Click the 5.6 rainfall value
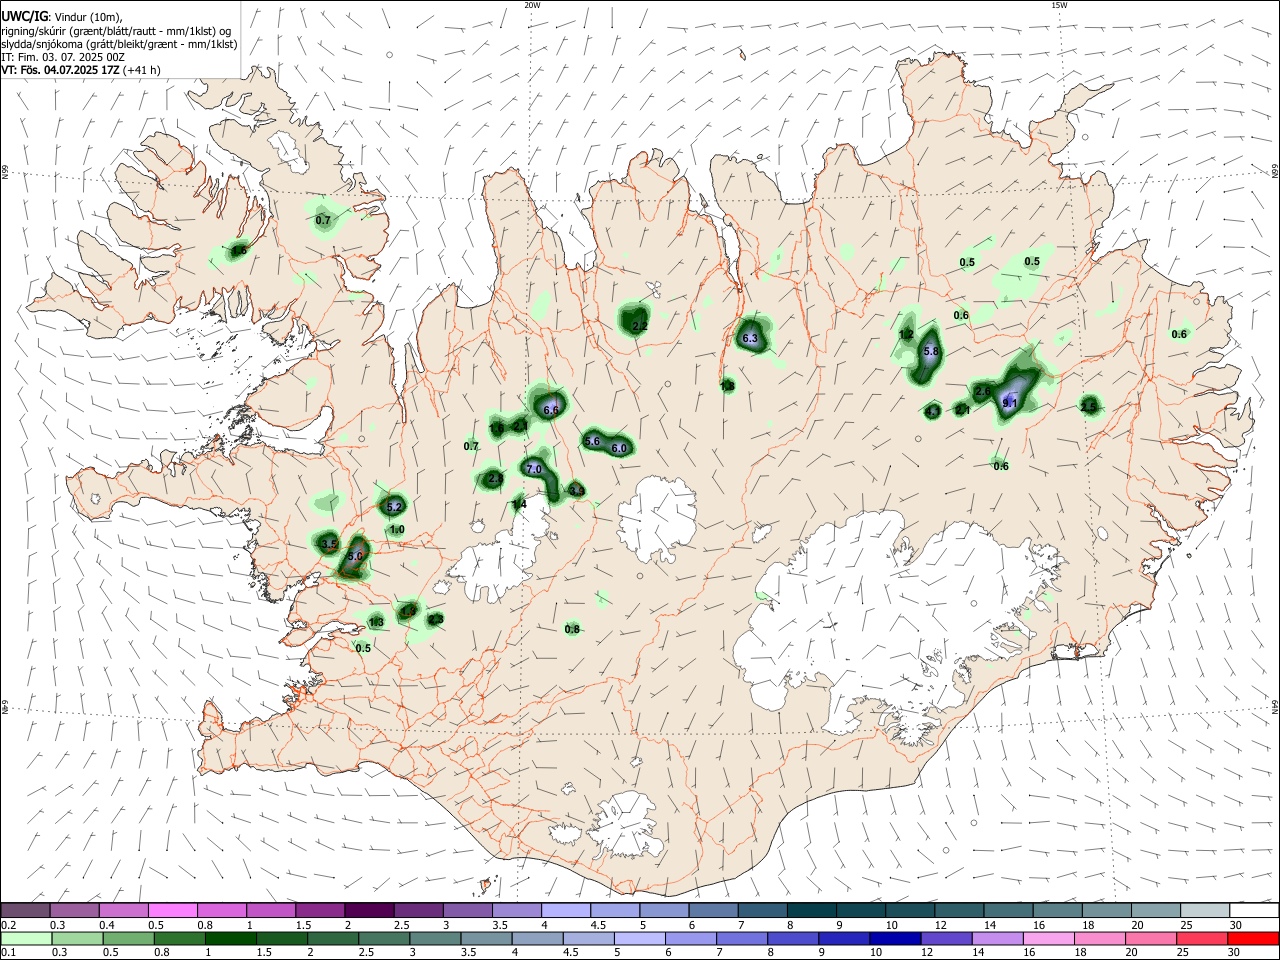The width and height of the screenshot is (1280, 960). (x=592, y=441)
